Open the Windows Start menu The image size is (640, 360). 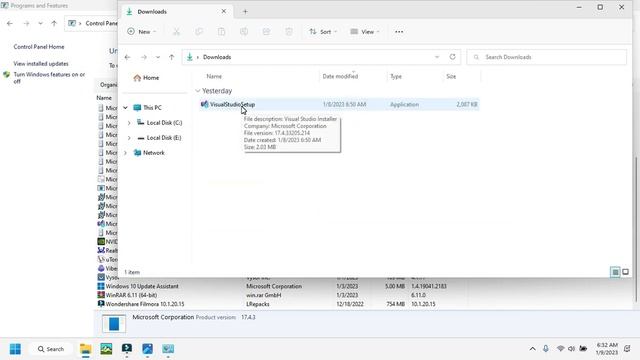coord(15,349)
